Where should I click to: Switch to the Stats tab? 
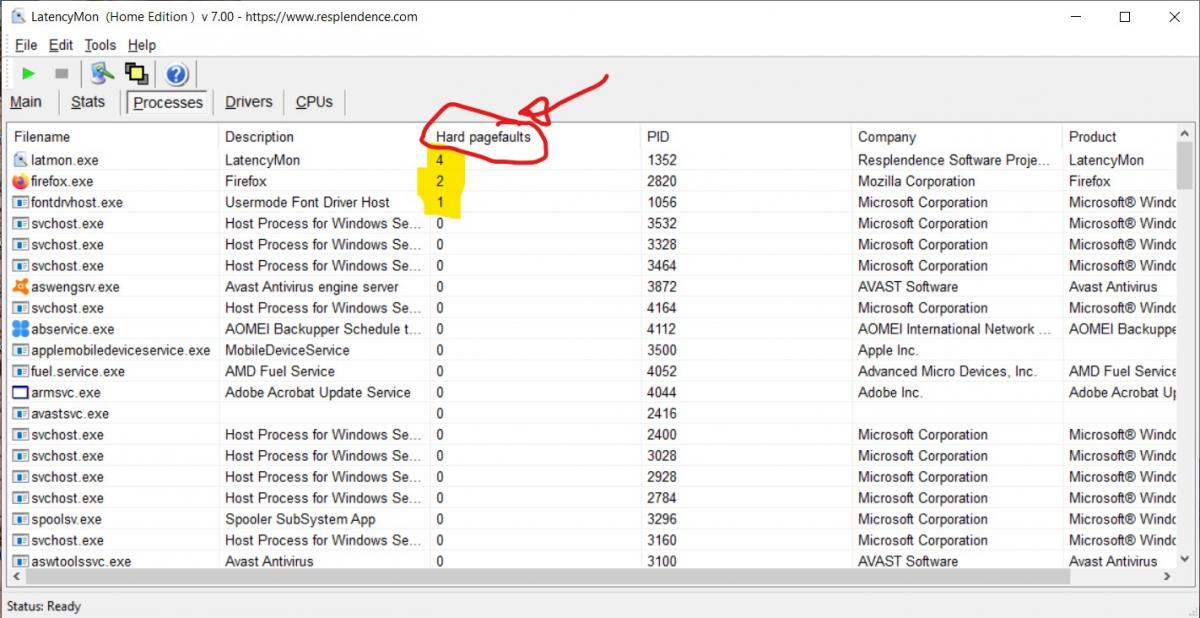coord(88,102)
